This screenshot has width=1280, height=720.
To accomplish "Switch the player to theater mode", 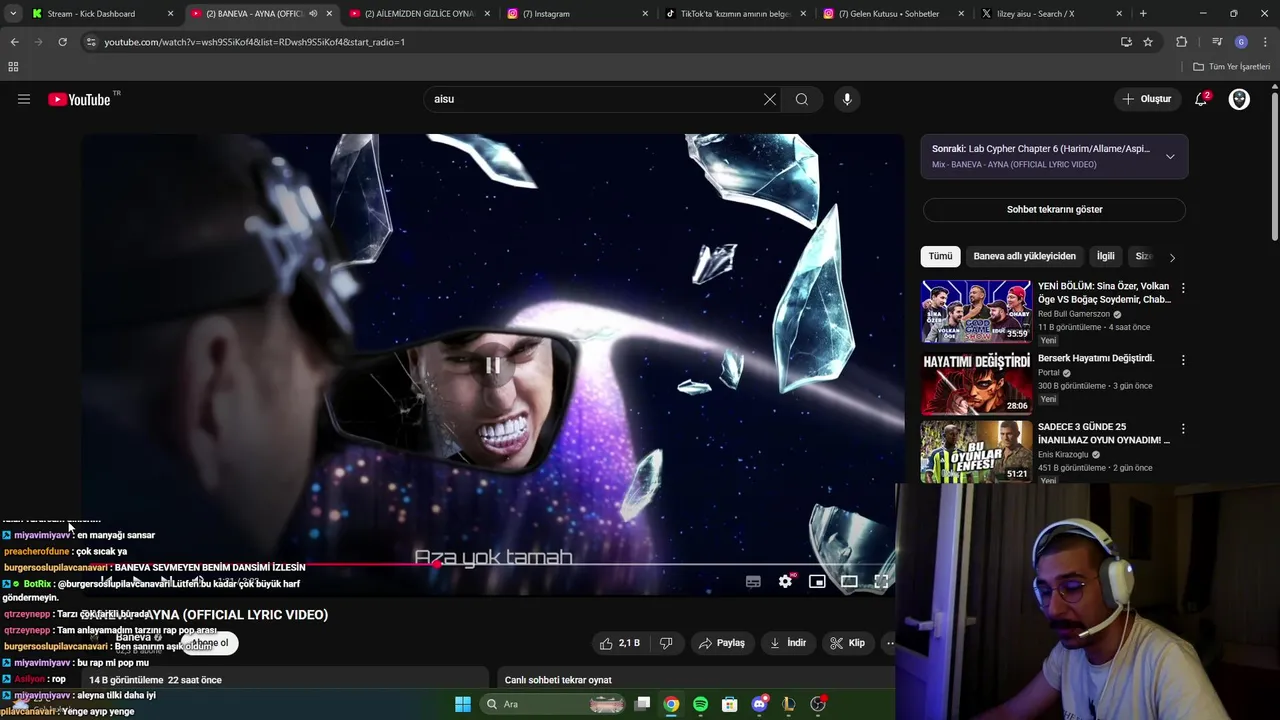I will (x=849, y=581).
